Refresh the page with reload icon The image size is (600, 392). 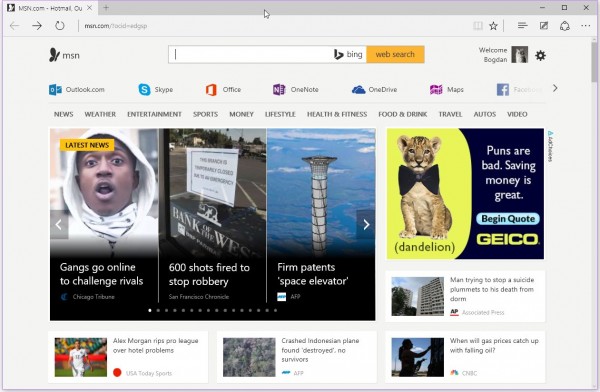pyautogui.click(x=59, y=26)
